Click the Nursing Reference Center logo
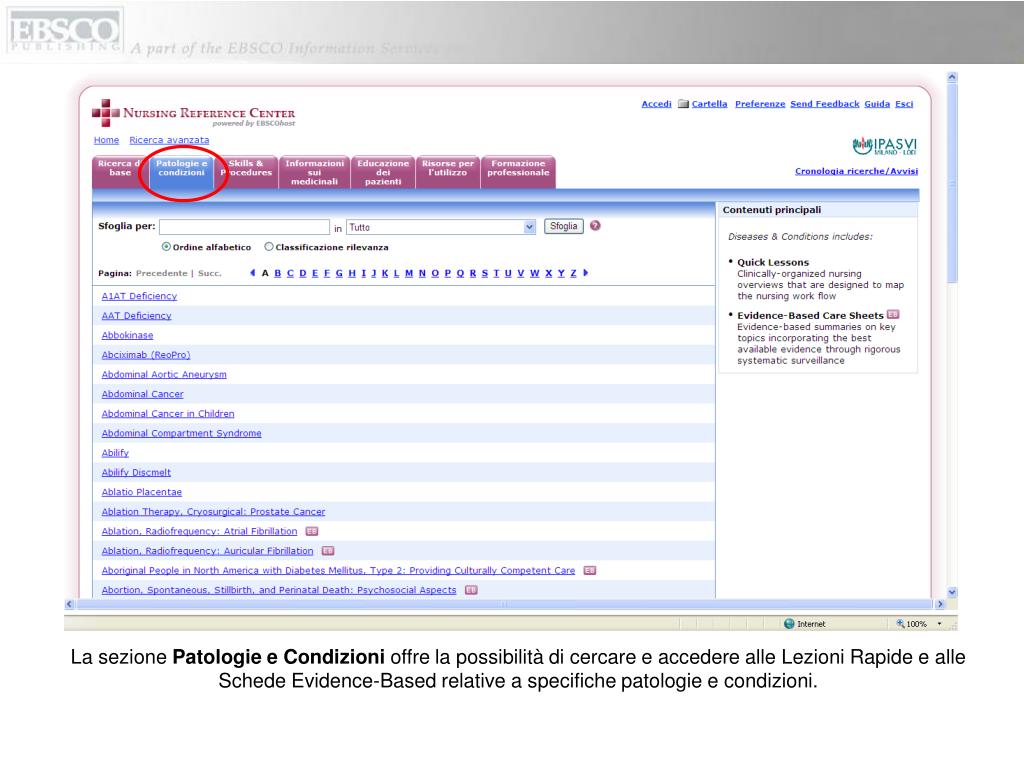 coord(194,114)
